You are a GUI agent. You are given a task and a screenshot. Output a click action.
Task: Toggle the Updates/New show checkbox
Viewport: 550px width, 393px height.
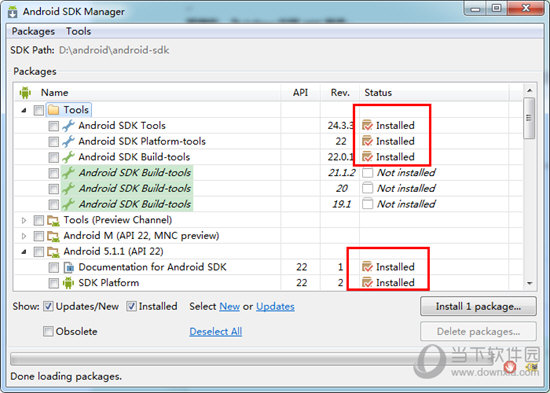[48, 306]
